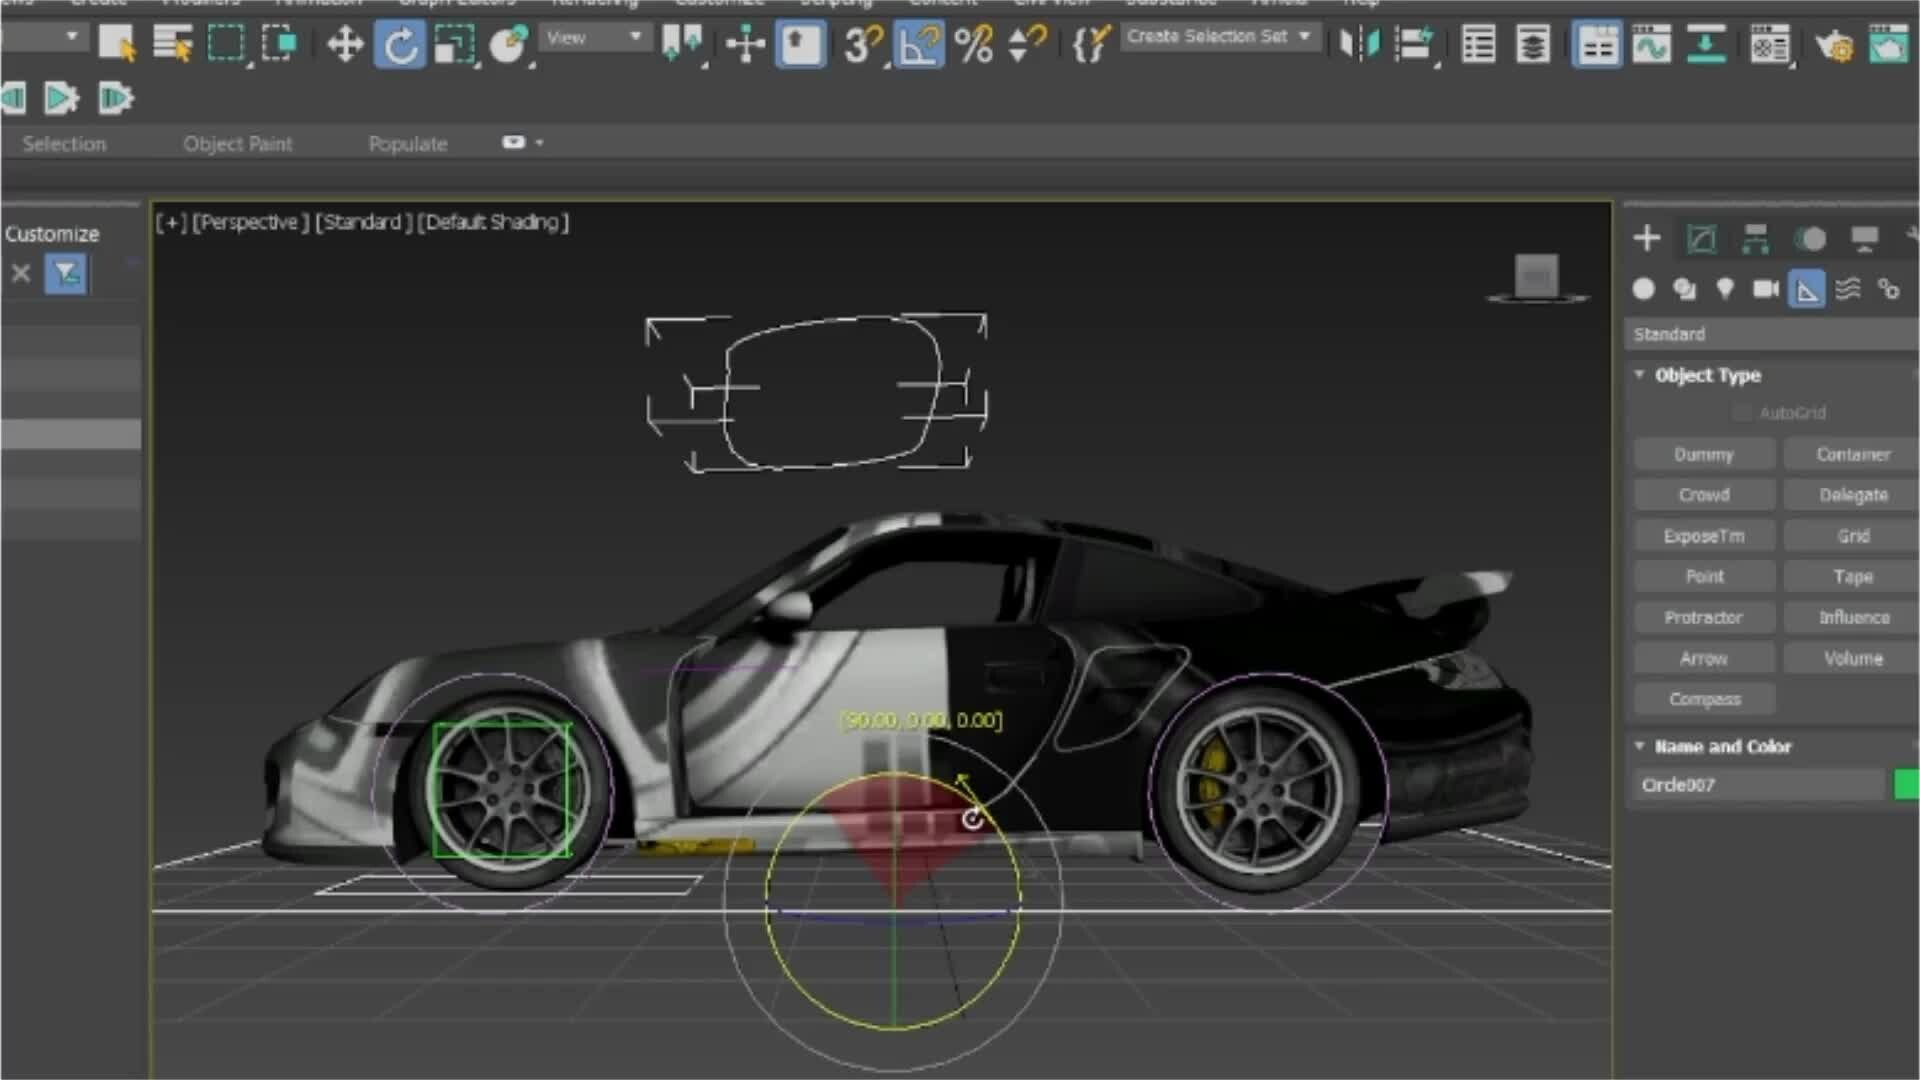Viewport: 1920px width, 1080px height.
Task: Switch to the Cameras creation category
Action: [1764, 289]
